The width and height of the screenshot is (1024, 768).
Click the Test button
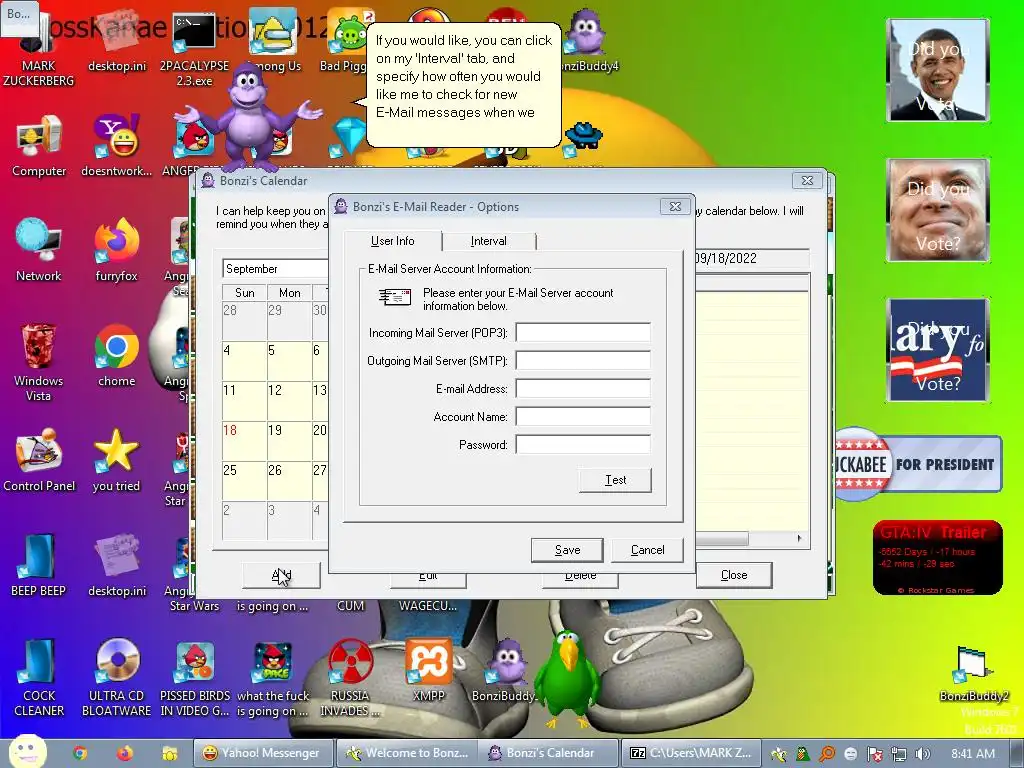pyautogui.click(x=615, y=480)
